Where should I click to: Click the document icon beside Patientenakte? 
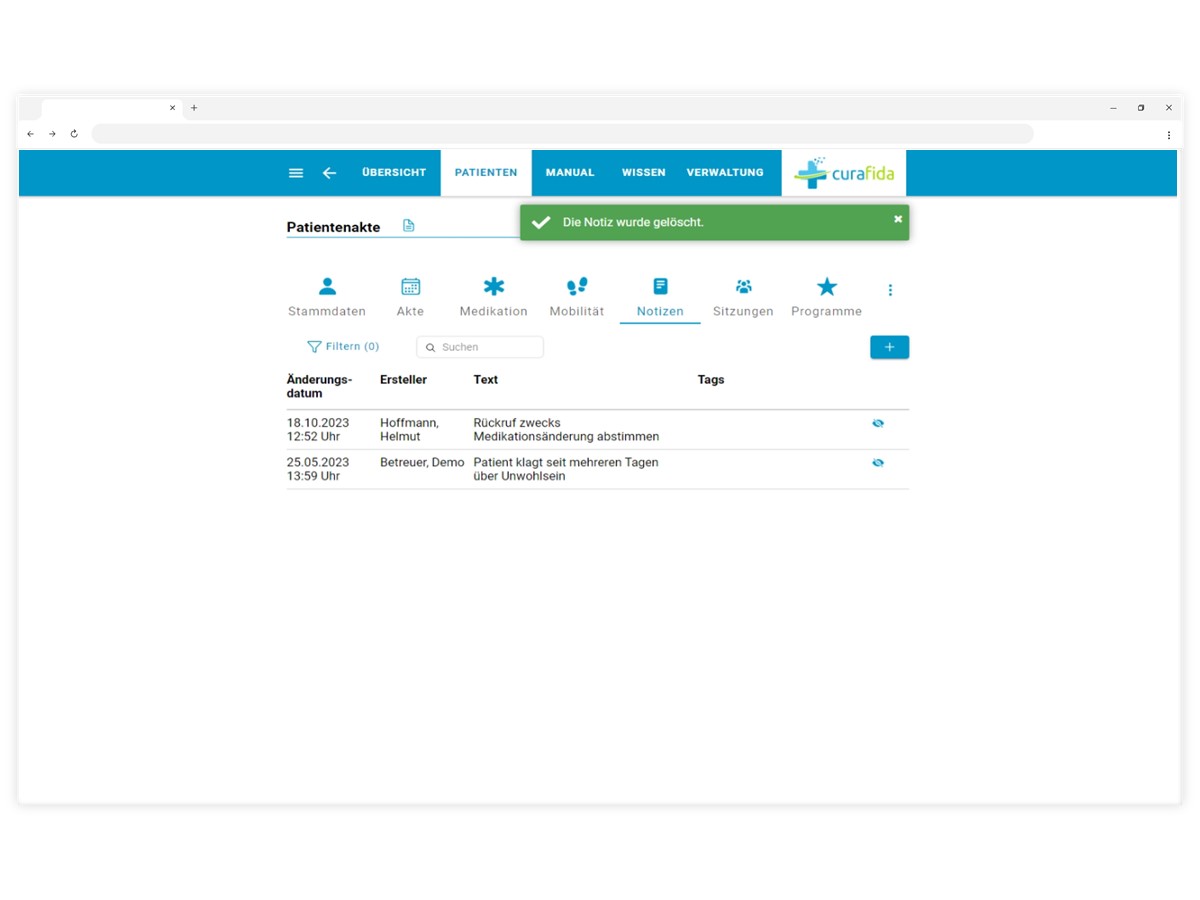coord(408,226)
